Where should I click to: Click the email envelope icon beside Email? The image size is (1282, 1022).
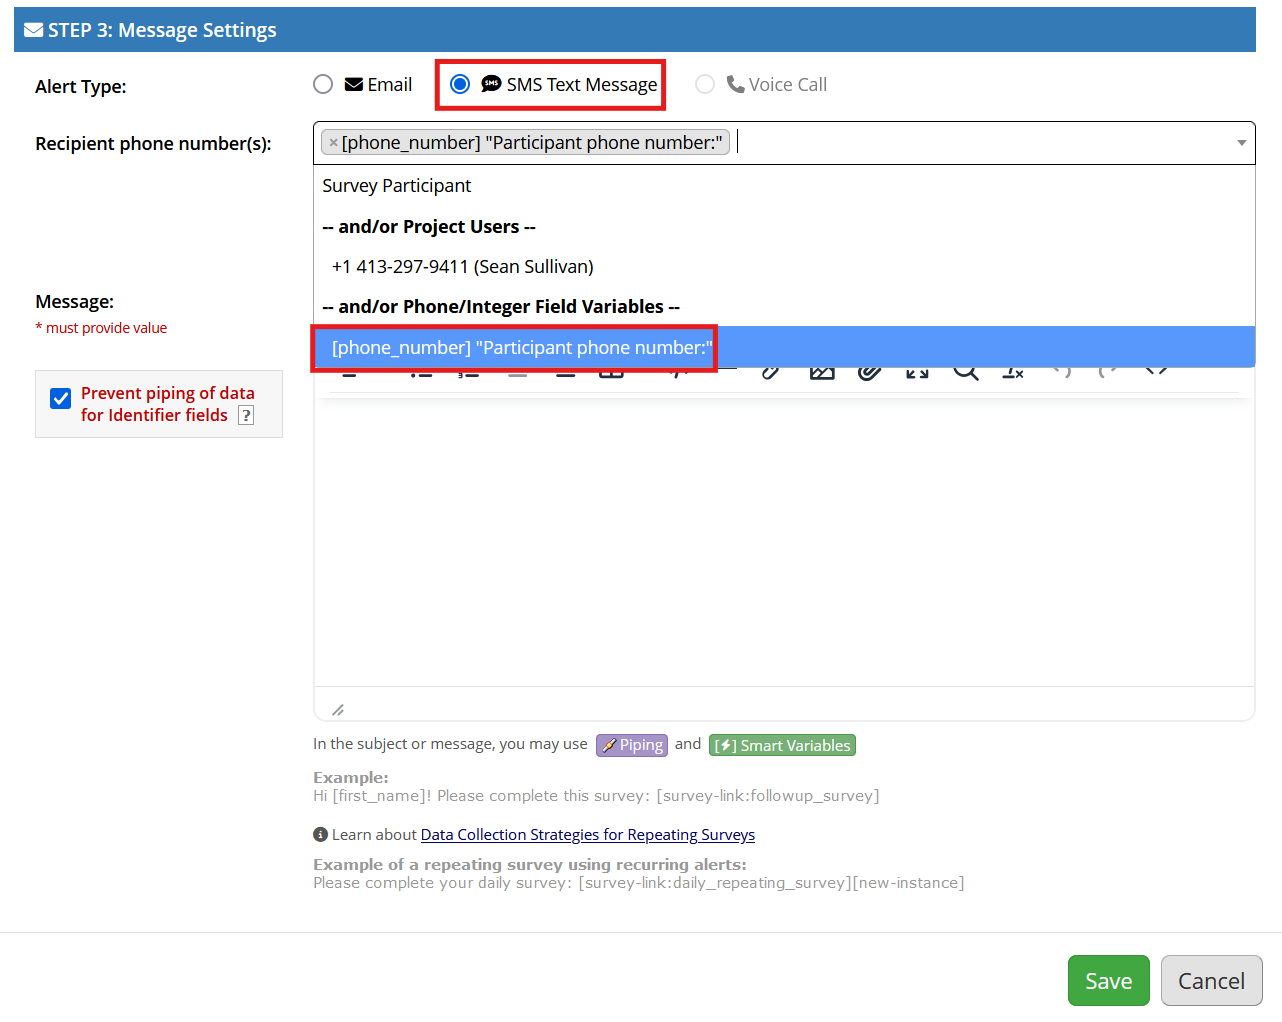coord(354,85)
